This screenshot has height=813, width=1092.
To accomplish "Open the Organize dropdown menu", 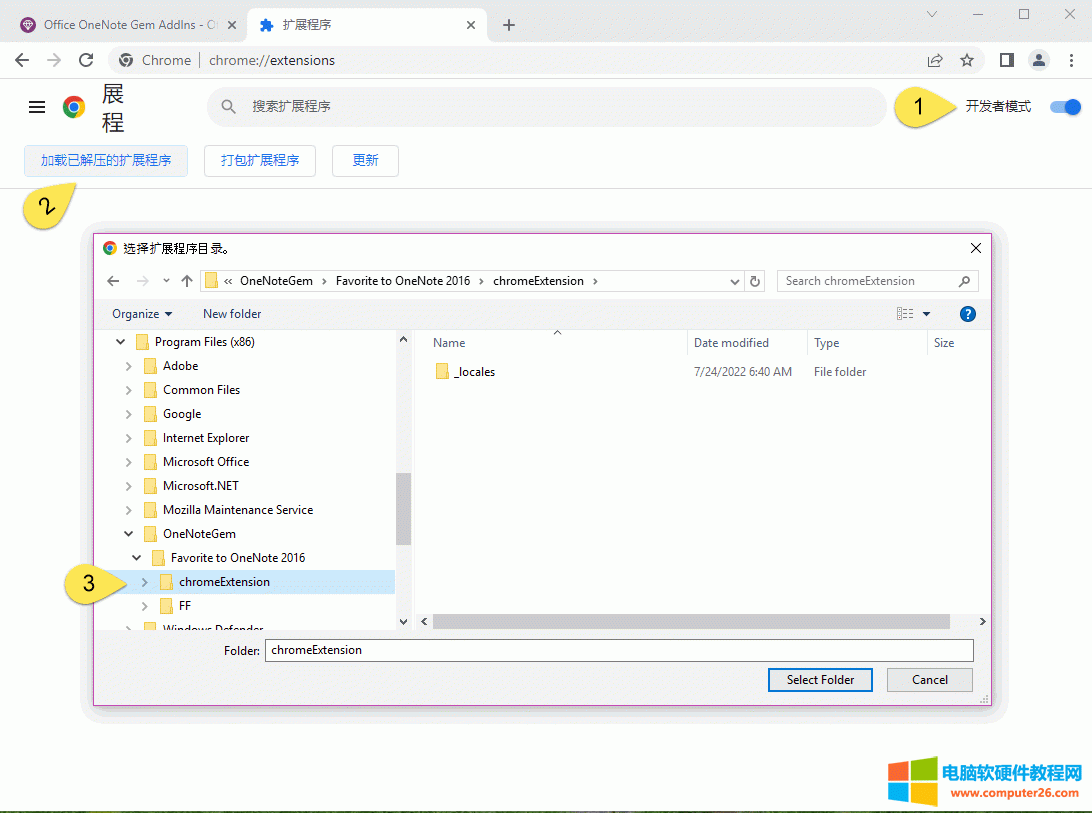I will click(x=142, y=314).
